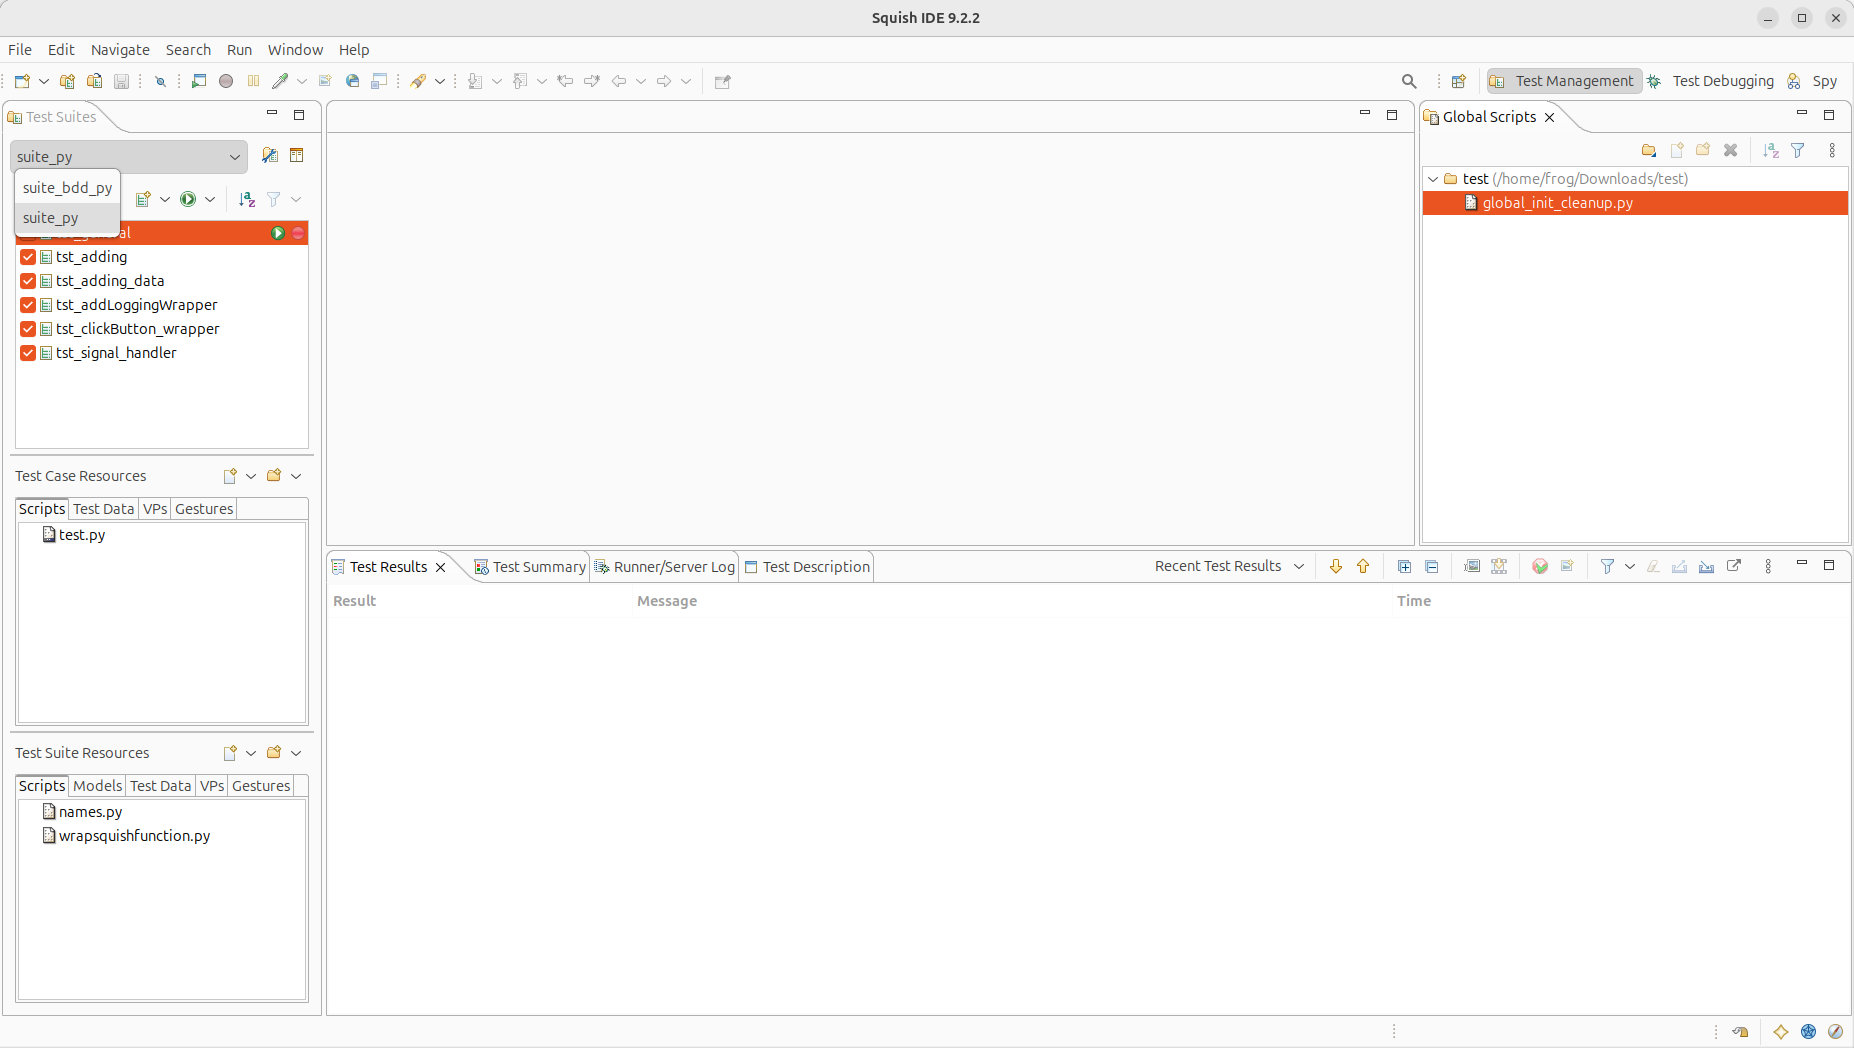Switch to the Test Debugging perspective
The image size is (1854, 1048).
(1711, 81)
